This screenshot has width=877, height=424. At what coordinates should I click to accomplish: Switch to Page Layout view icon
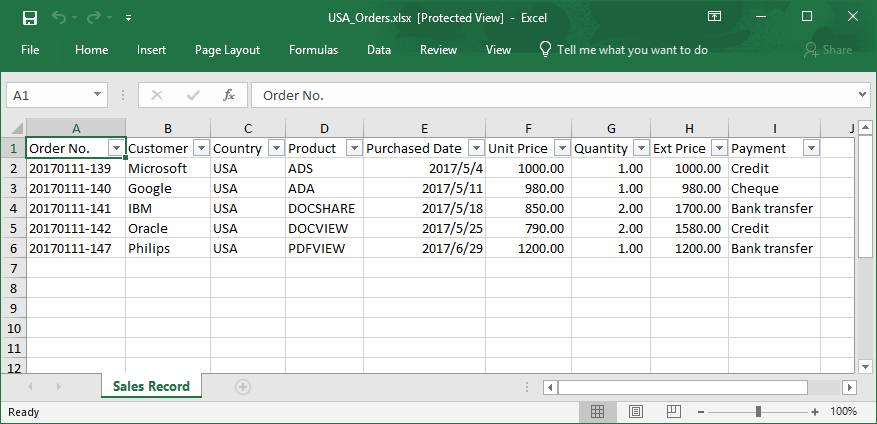click(x=635, y=412)
